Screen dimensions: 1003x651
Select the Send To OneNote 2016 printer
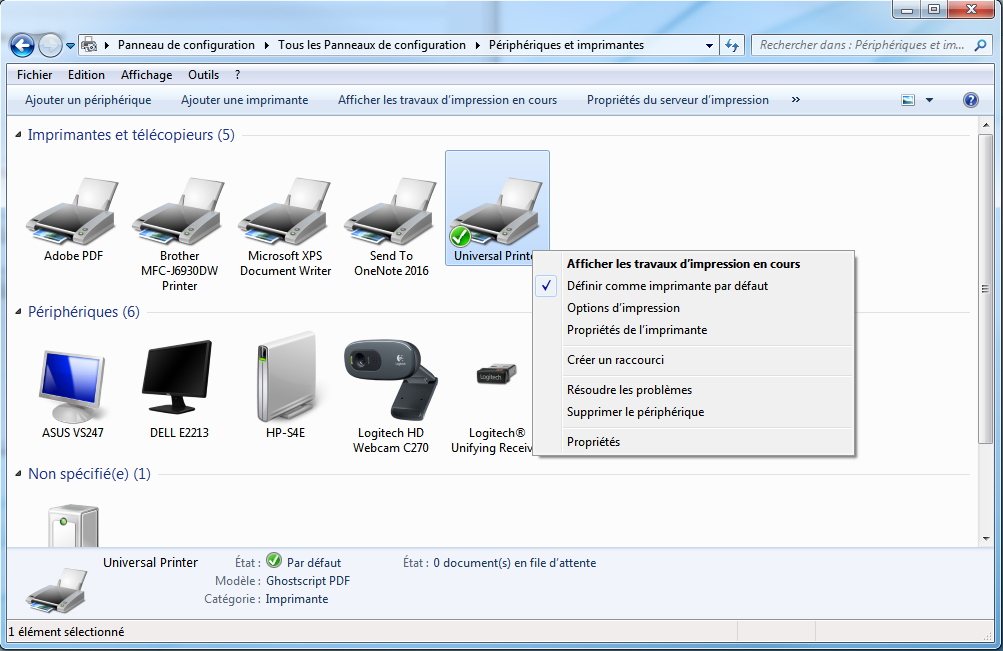pos(391,212)
